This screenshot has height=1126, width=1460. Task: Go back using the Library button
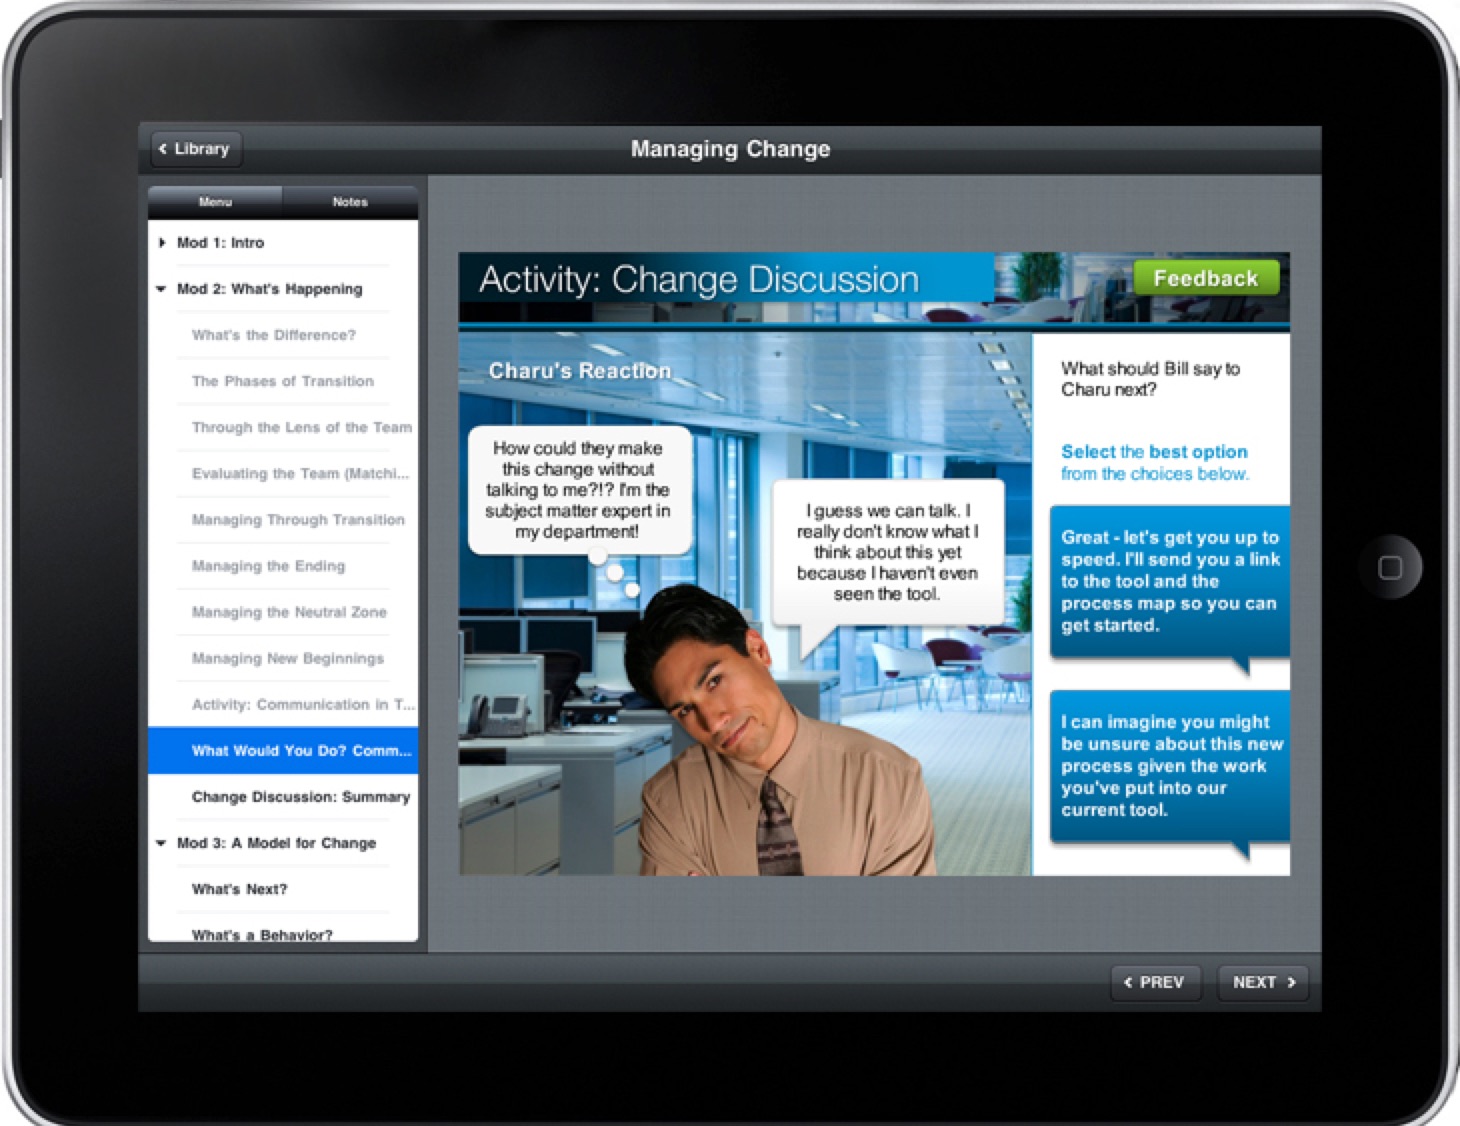(x=196, y=149)
